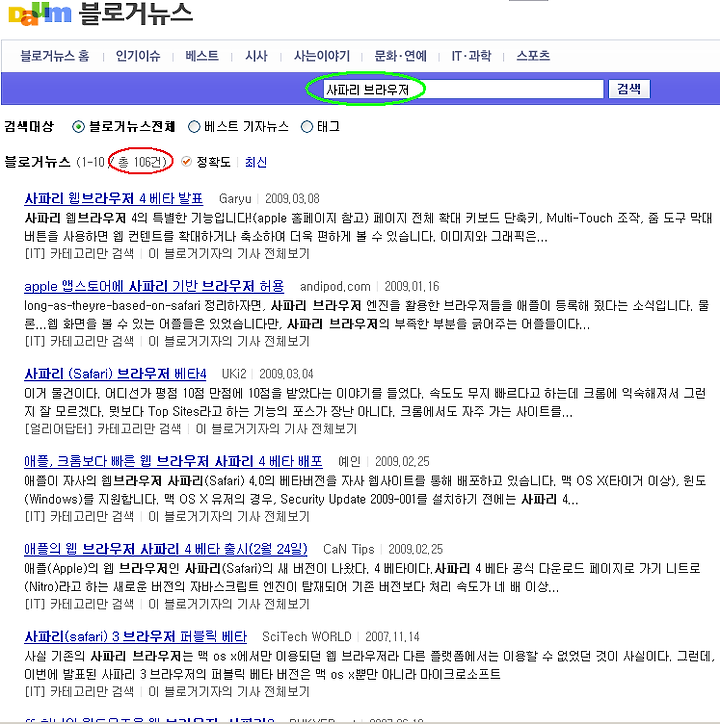Screen dimensions: 720x724
Task: Select 베스트 기자뉴스 radio option
Action: (194, 127)
